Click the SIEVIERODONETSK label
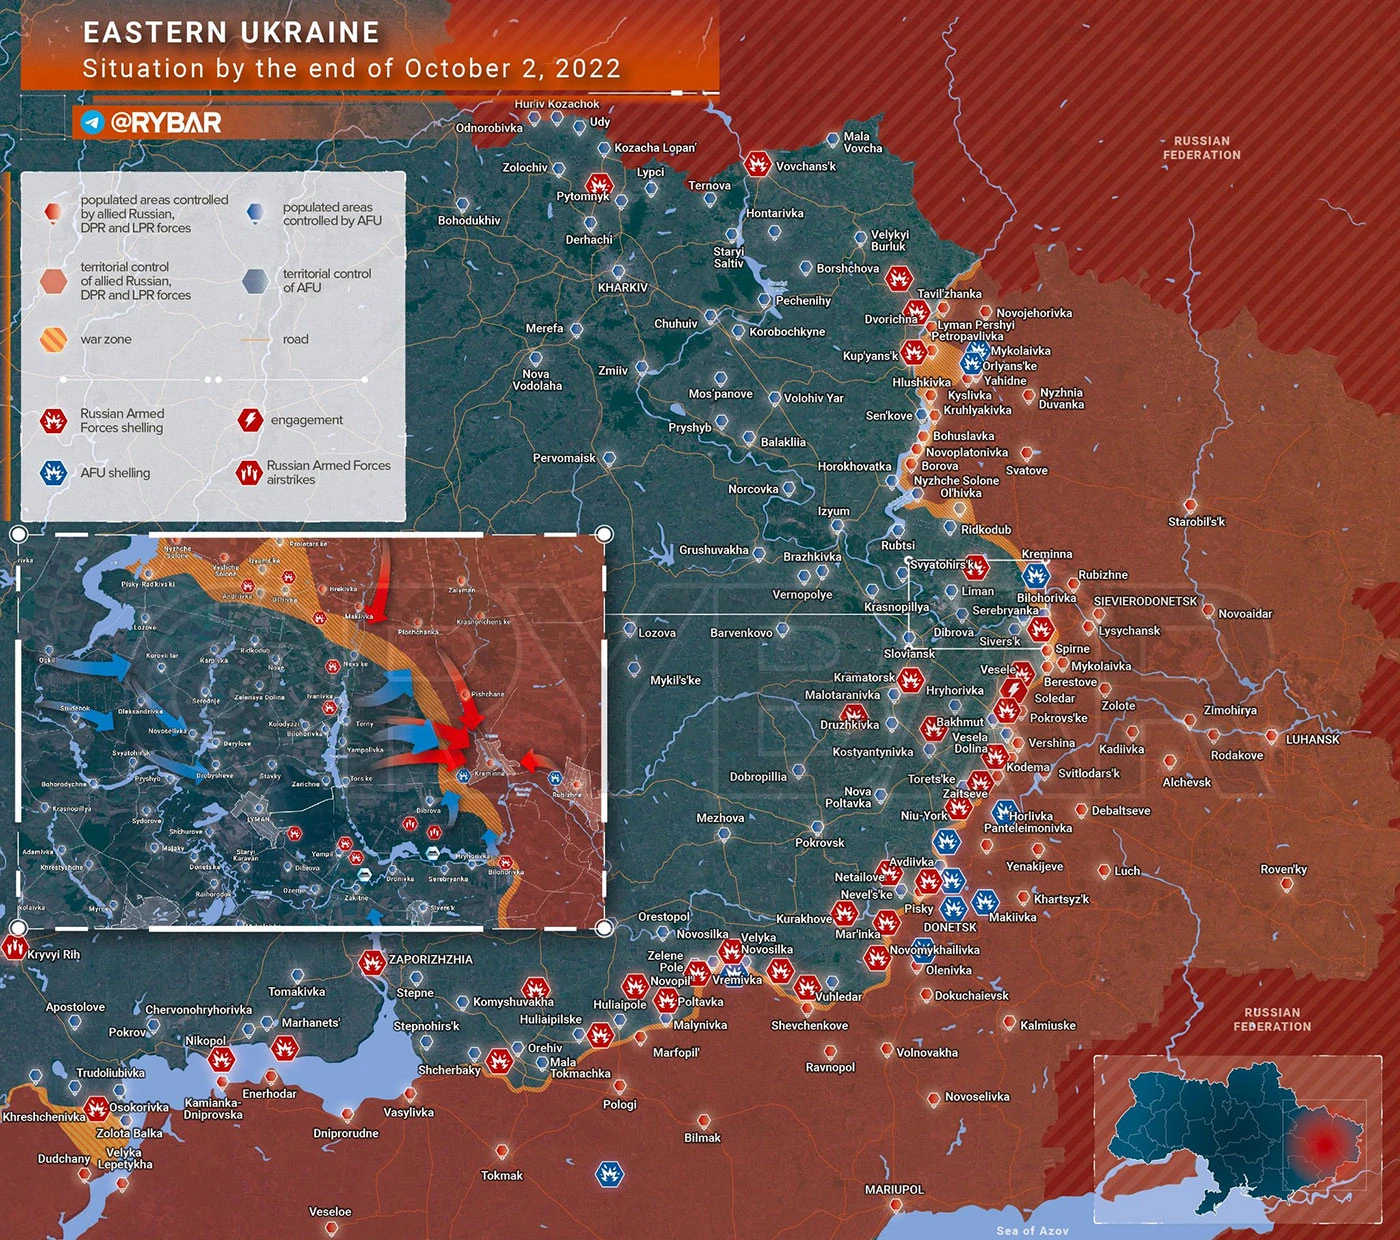Screen dimensions: 1400x1240 (1145, 602)
